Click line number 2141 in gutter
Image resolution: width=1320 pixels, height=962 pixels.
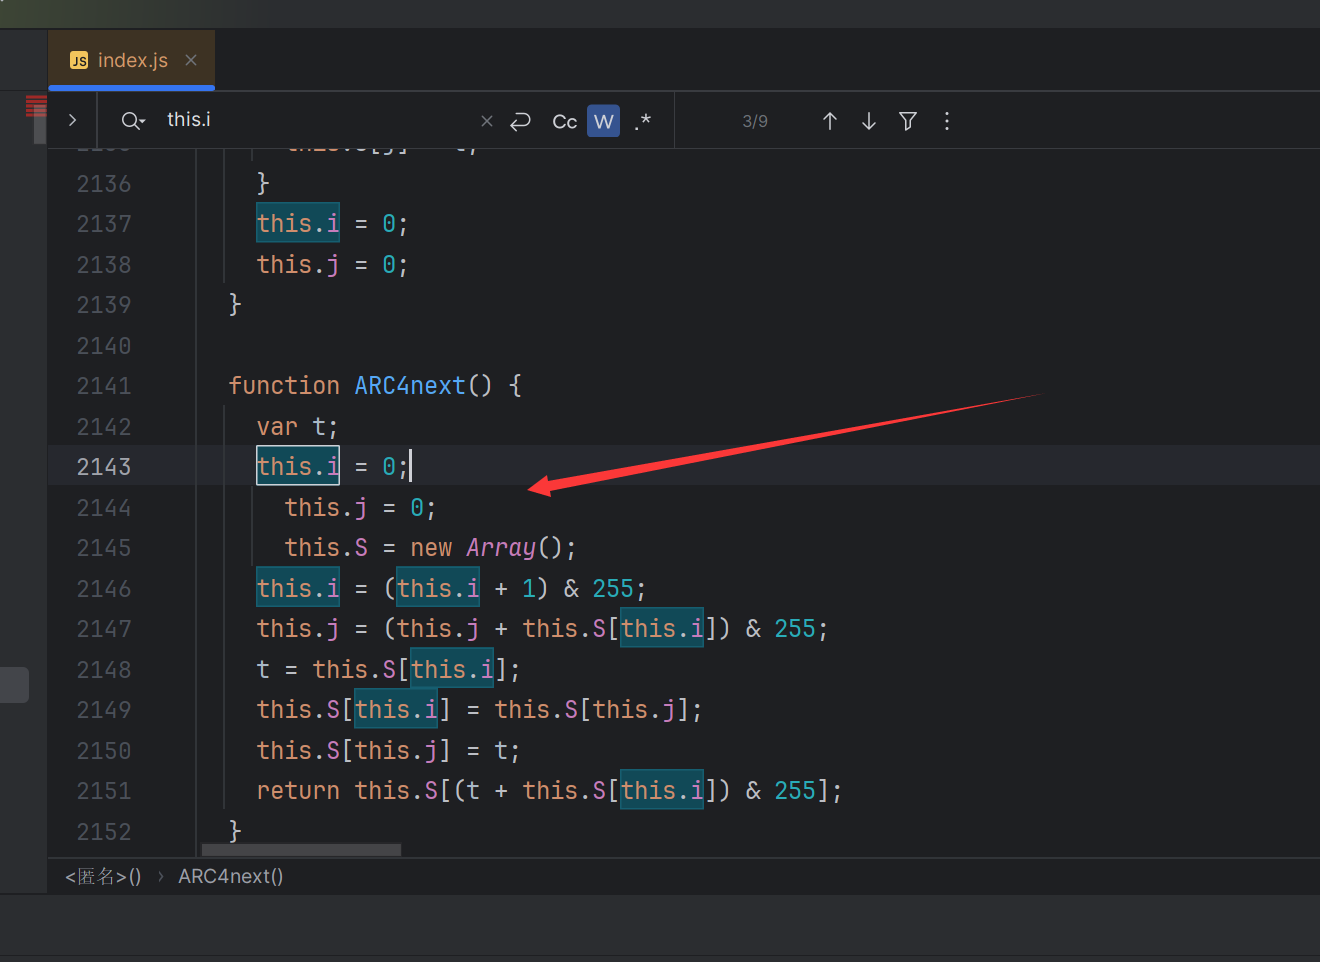(104, 386)
